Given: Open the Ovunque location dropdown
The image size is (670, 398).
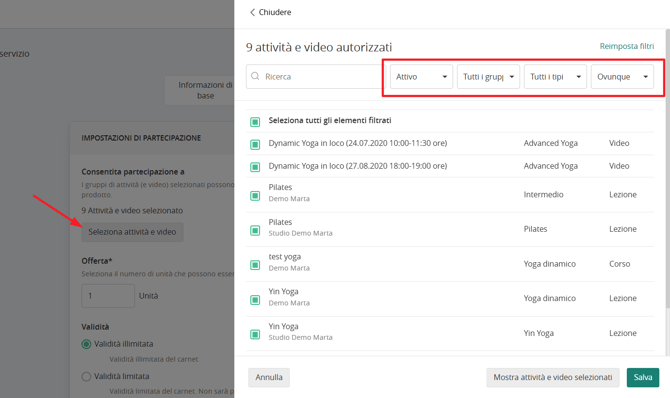Looking at the screenshot, I should point(622,77).
